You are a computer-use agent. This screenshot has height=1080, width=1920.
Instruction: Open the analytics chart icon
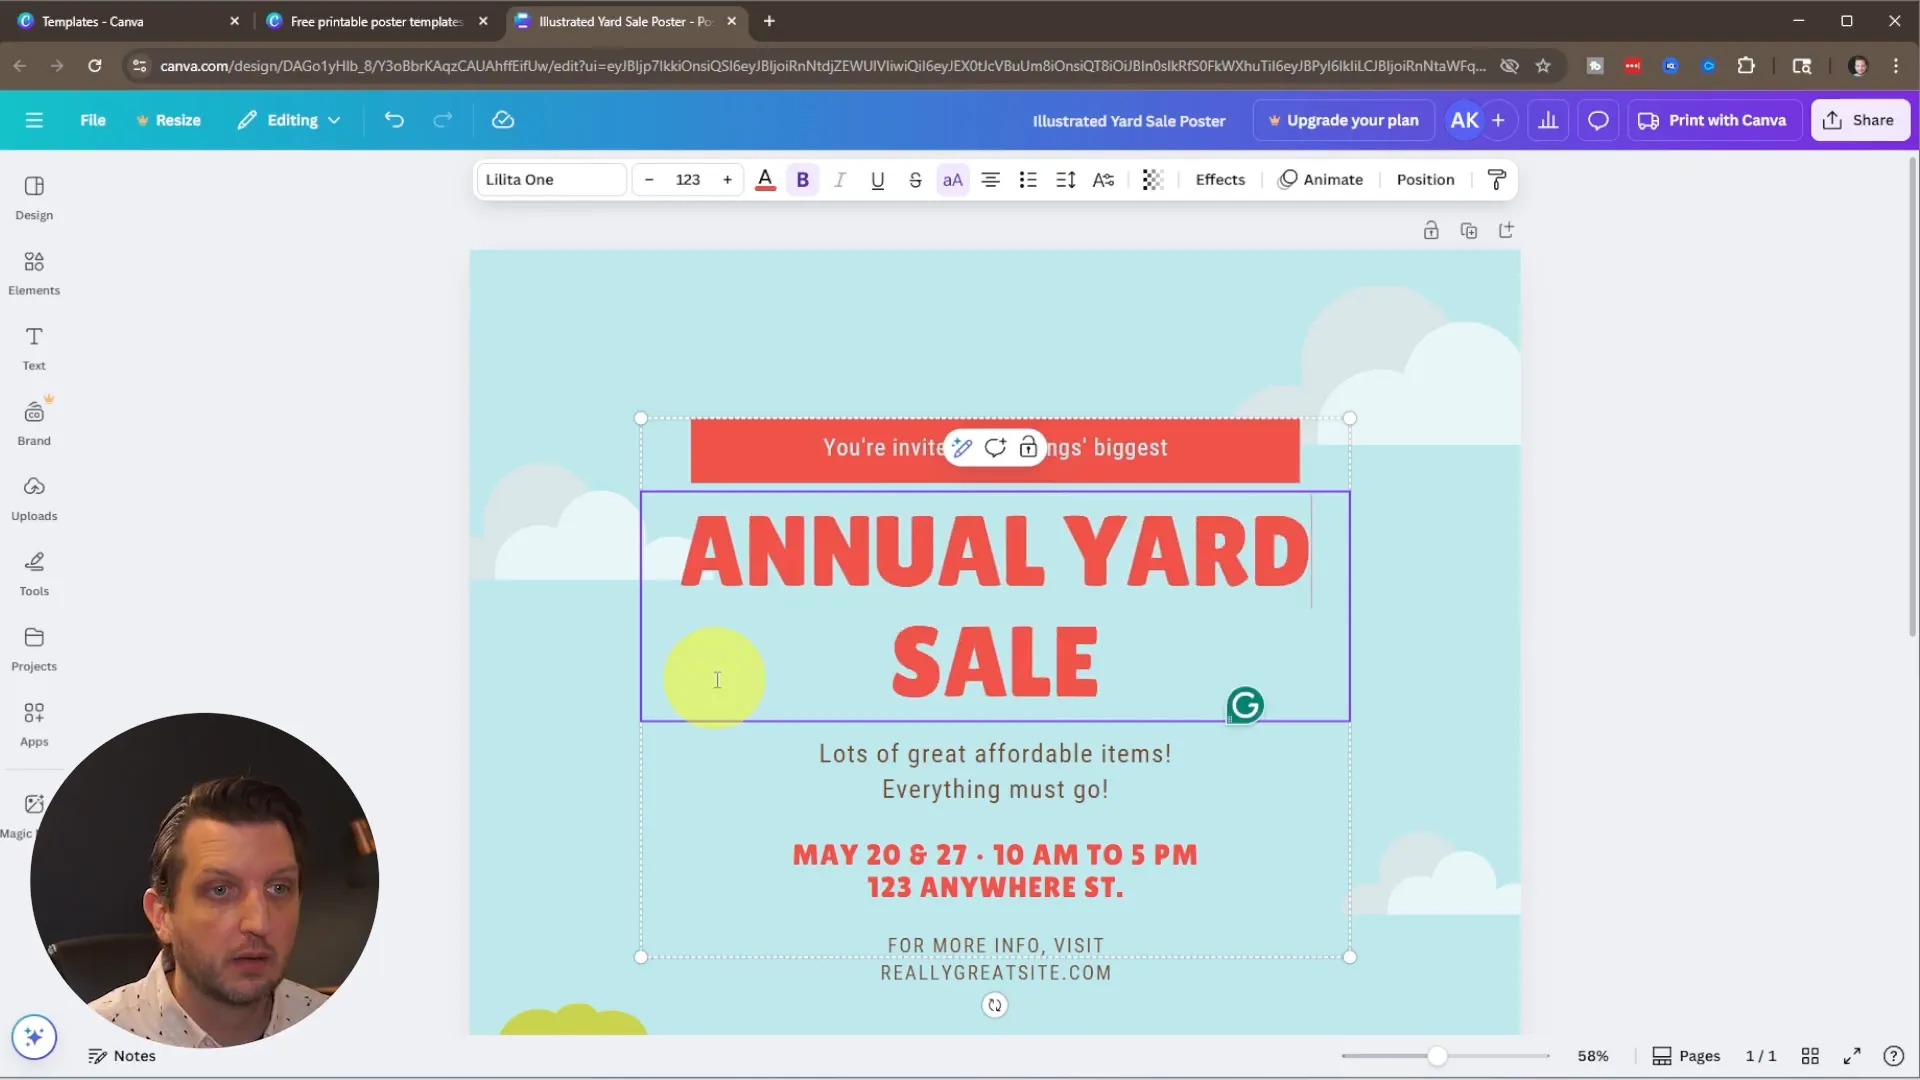tap(1548, 120)
